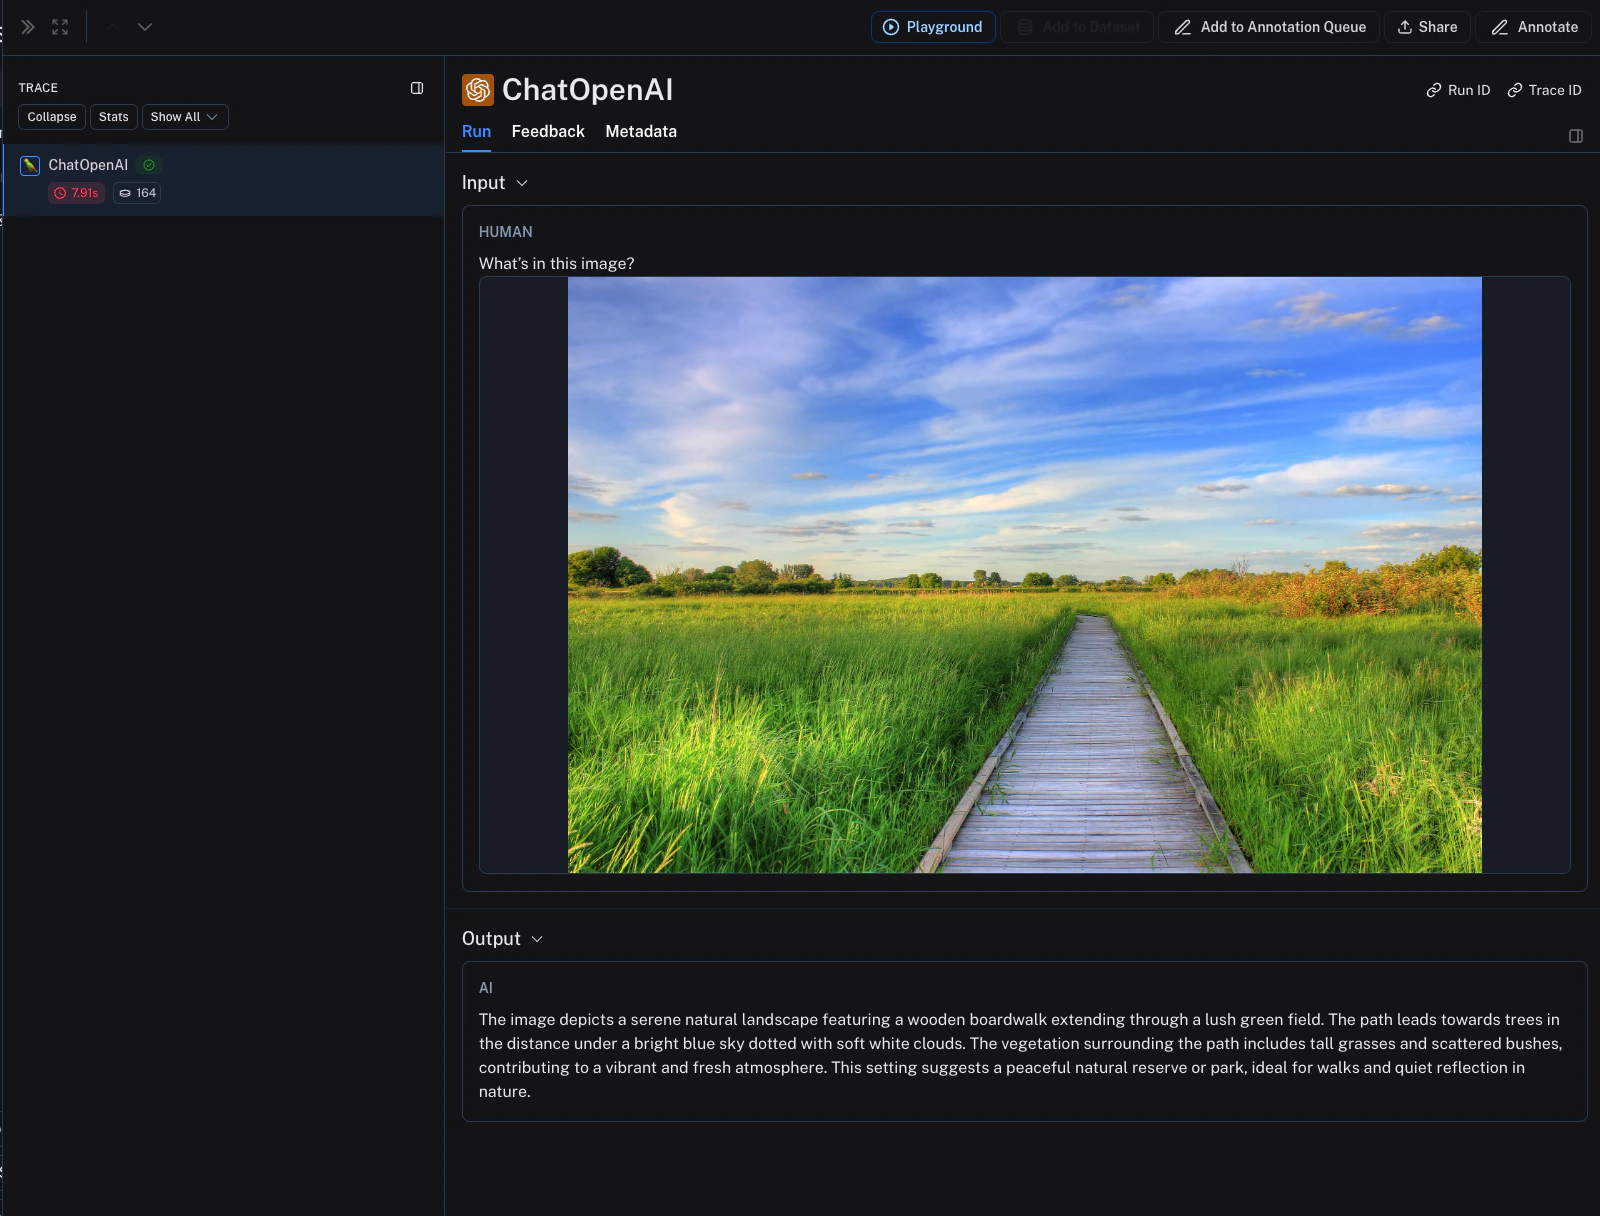Click the Annotate button
Viewport: 1600px width, 1216px height.
tap(1534, 27)
